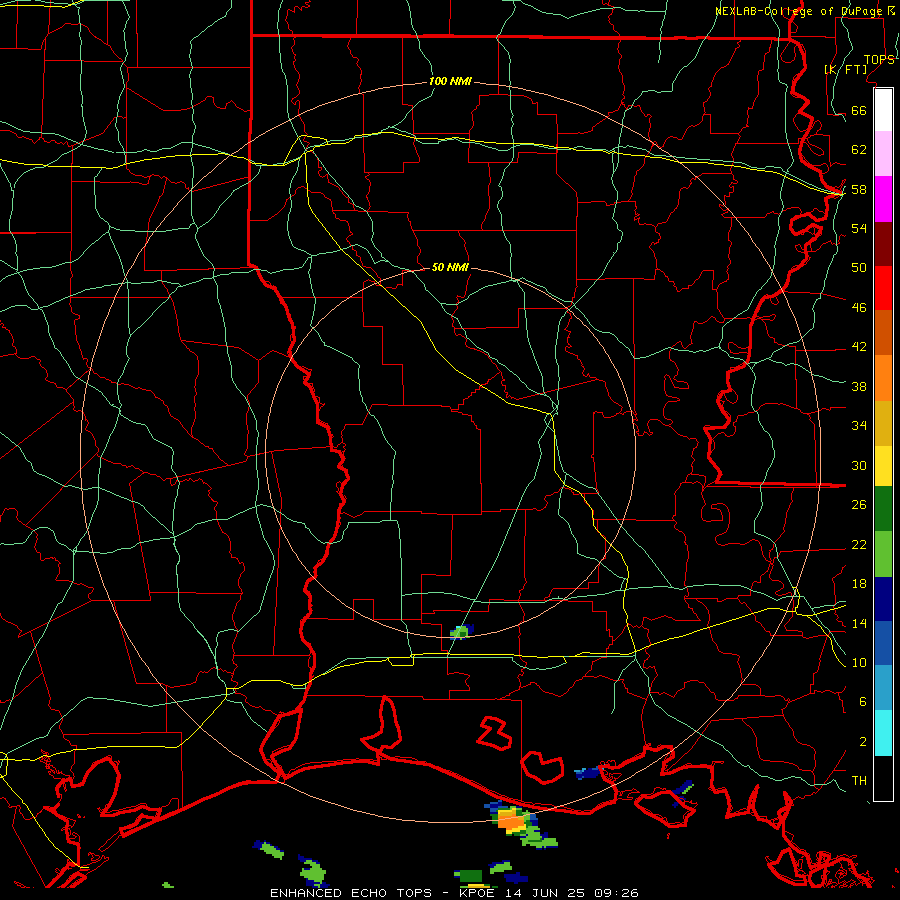Click the "22" scale label
The height and width of the screenshot is (900, 900).
pos(859,544)
